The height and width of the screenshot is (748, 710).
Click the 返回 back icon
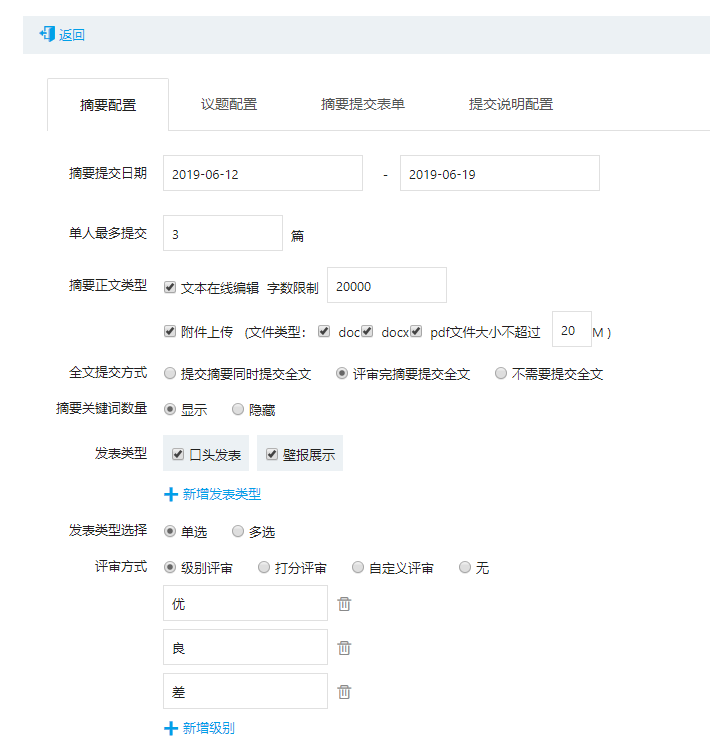point(47,34)
